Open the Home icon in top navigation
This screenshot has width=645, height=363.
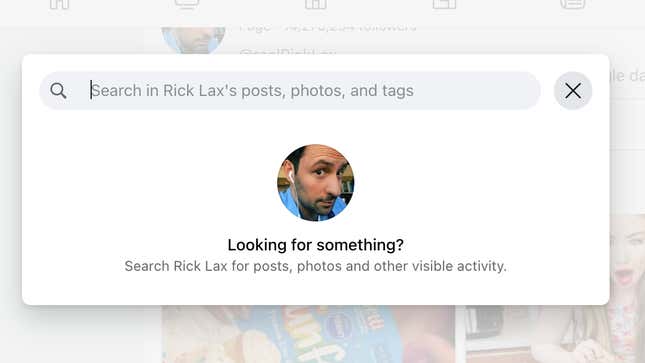tap(59, 4)
